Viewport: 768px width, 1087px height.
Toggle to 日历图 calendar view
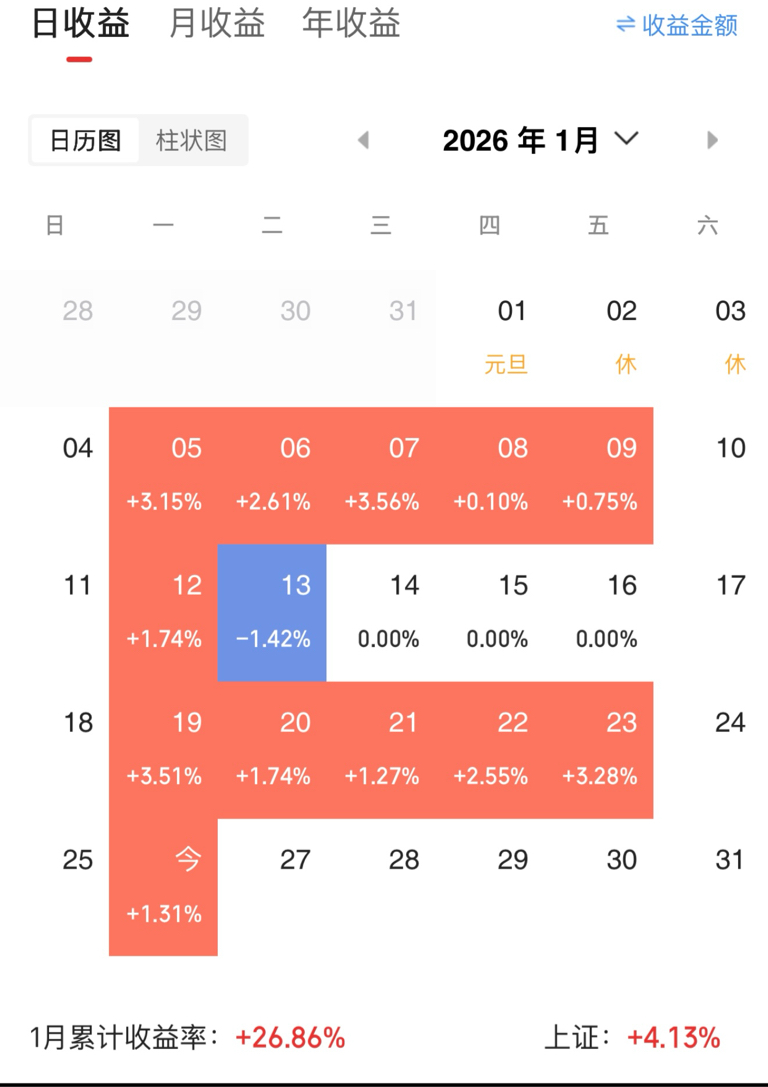tap(86, 140)
